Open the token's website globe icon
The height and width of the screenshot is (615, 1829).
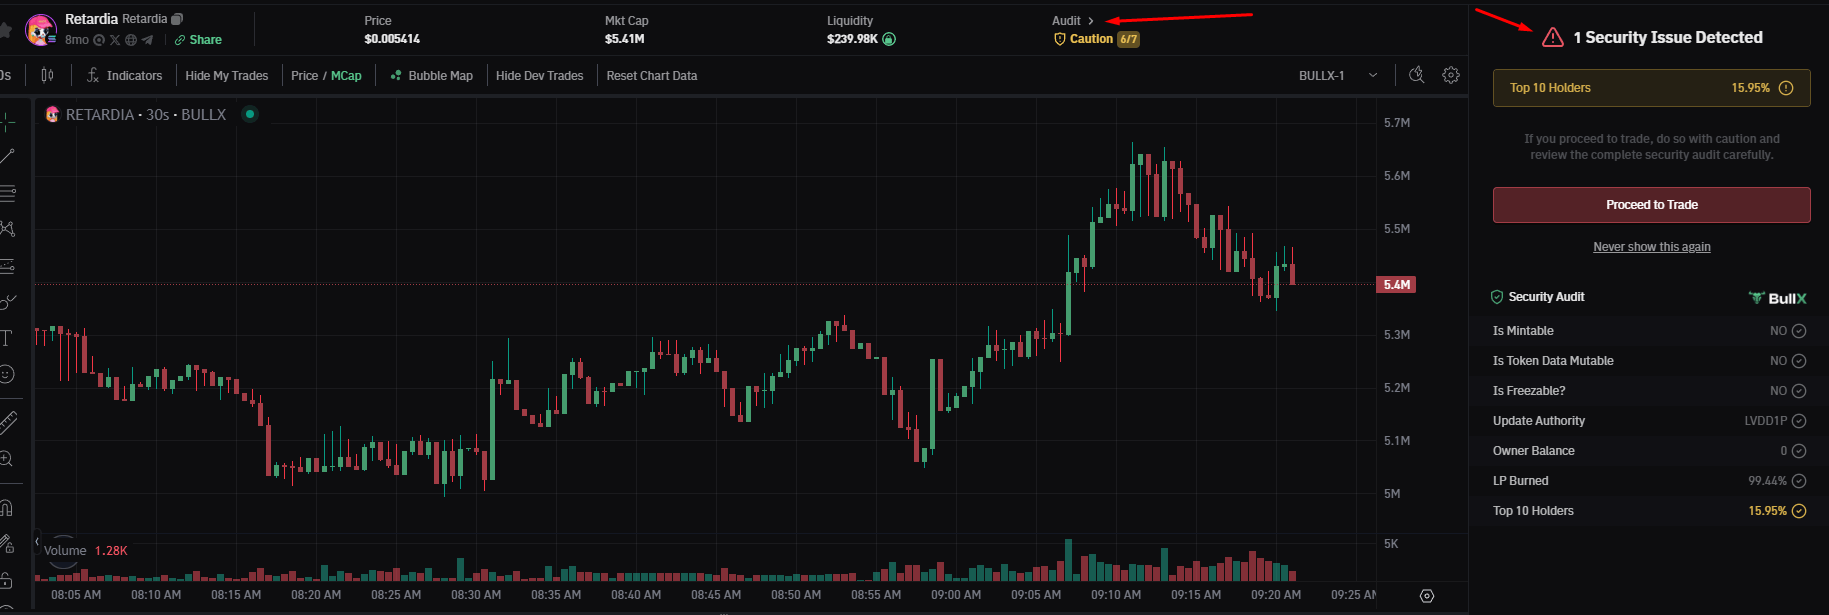pos(131,40)
